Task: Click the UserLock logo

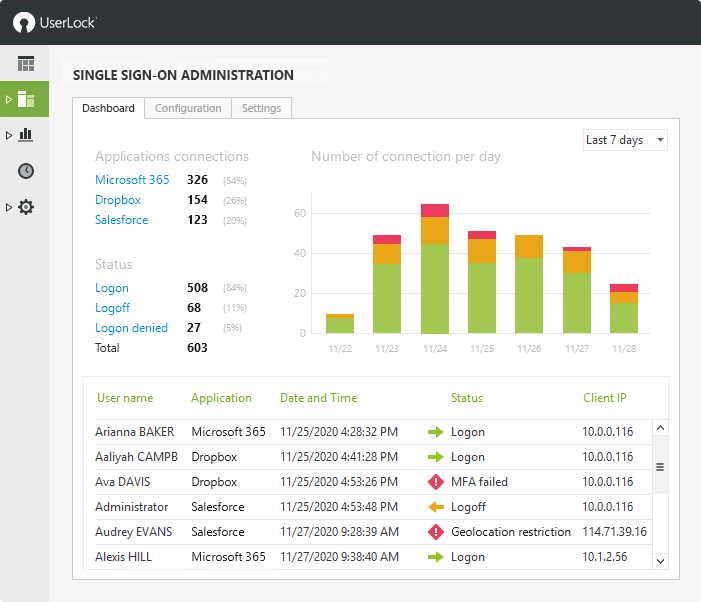Action: (x=55, y=22)
